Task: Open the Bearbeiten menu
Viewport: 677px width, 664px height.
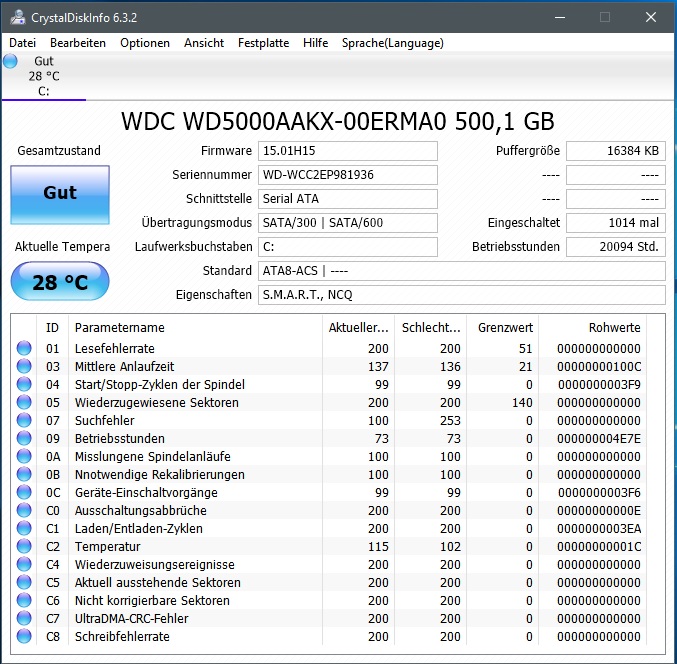Action: pos(78,43)
